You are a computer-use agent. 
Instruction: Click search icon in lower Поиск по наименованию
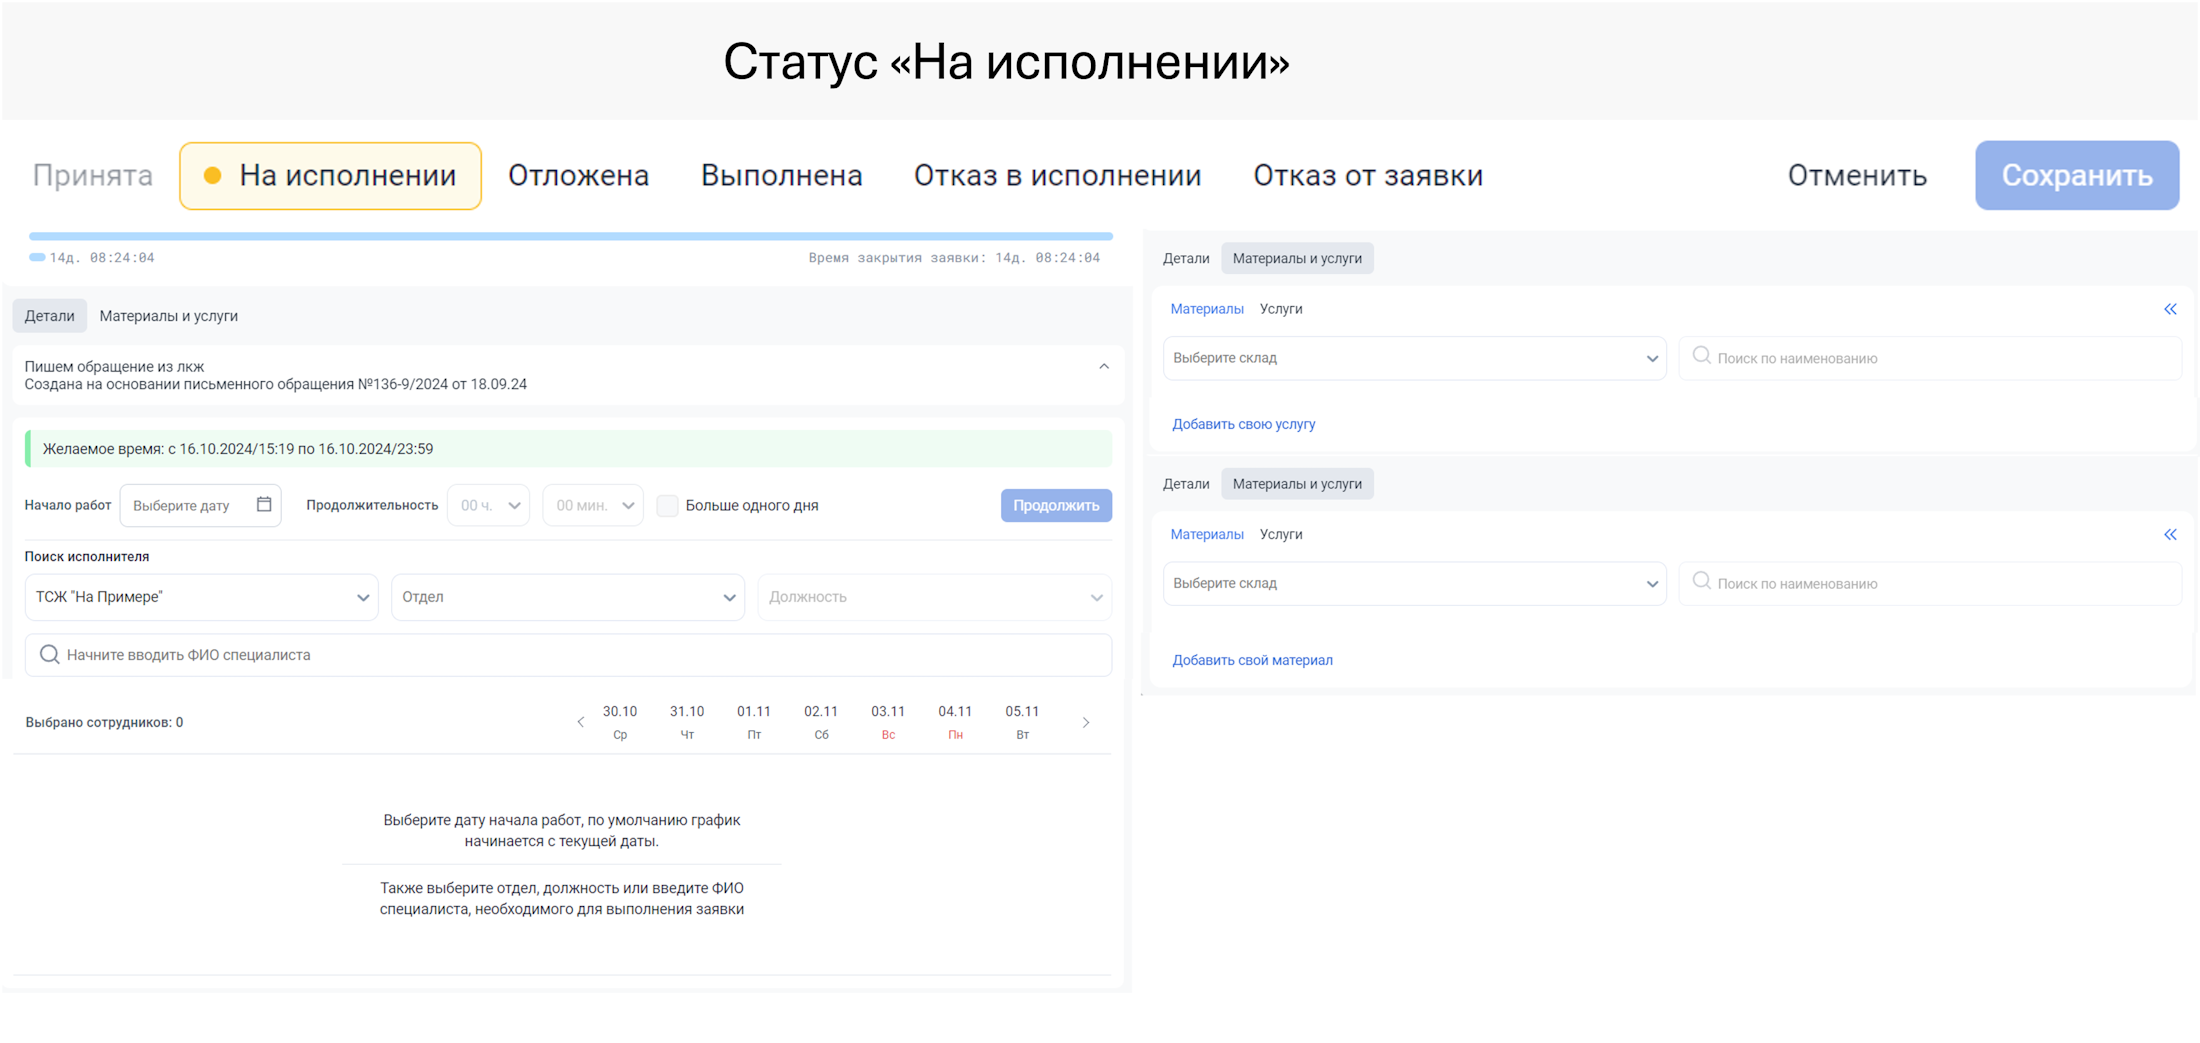[x=1701, y=581]
